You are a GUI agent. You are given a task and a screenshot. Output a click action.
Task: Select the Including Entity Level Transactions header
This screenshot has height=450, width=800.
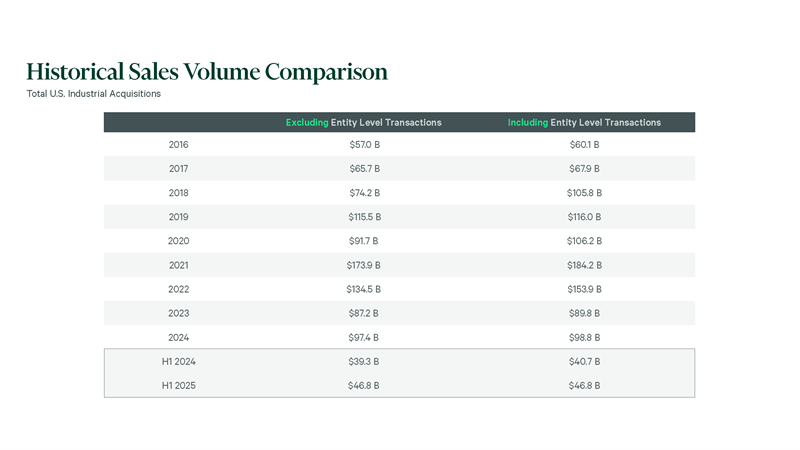click(x=584, y=122)
